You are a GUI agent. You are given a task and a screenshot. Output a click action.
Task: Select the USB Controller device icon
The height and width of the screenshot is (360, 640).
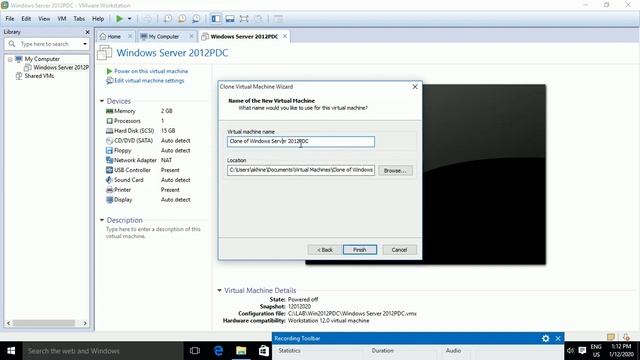(109, 170)
